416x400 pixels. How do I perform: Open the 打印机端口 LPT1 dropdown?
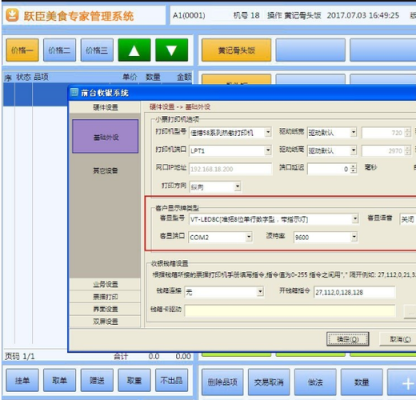coord(268,151)
